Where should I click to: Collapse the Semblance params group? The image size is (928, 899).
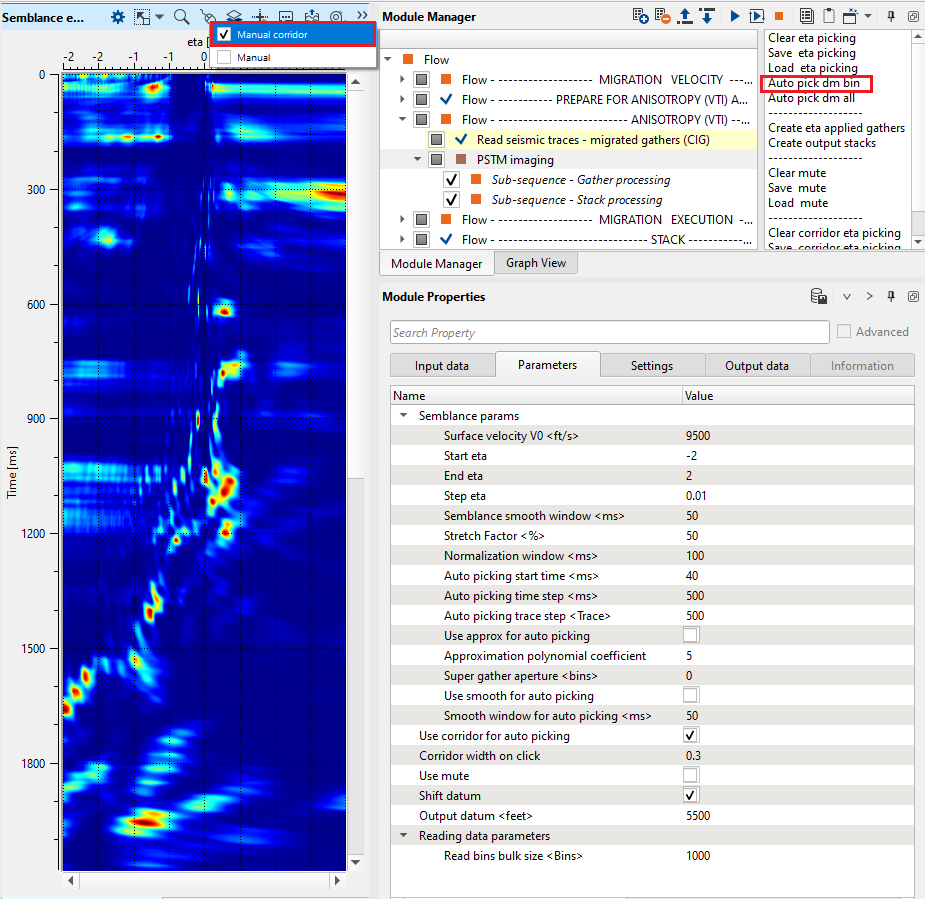tap(404, 415)
